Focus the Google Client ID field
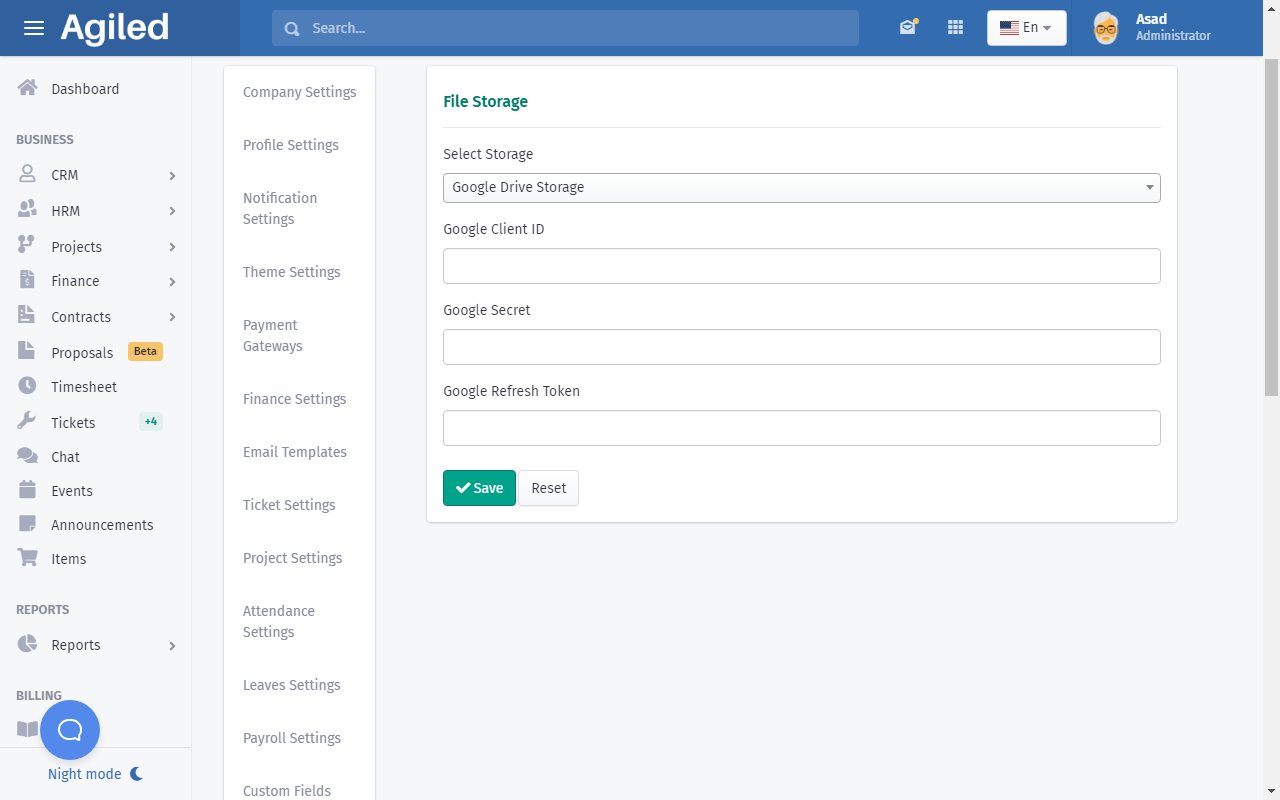 point(801,266)
